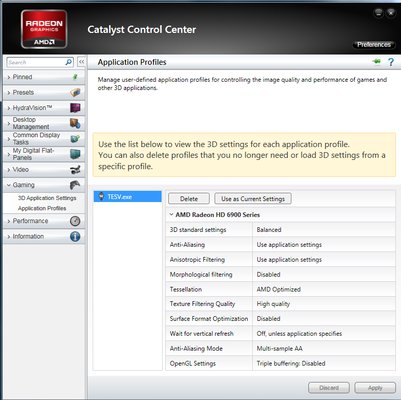
Task: Click the HydraVision purple monitor icon
Action: 75,108
